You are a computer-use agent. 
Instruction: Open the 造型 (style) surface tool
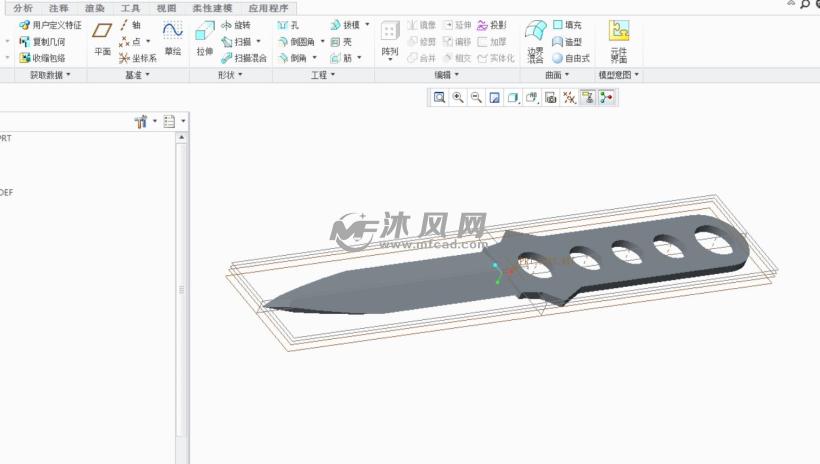click(x=567, y=42)
